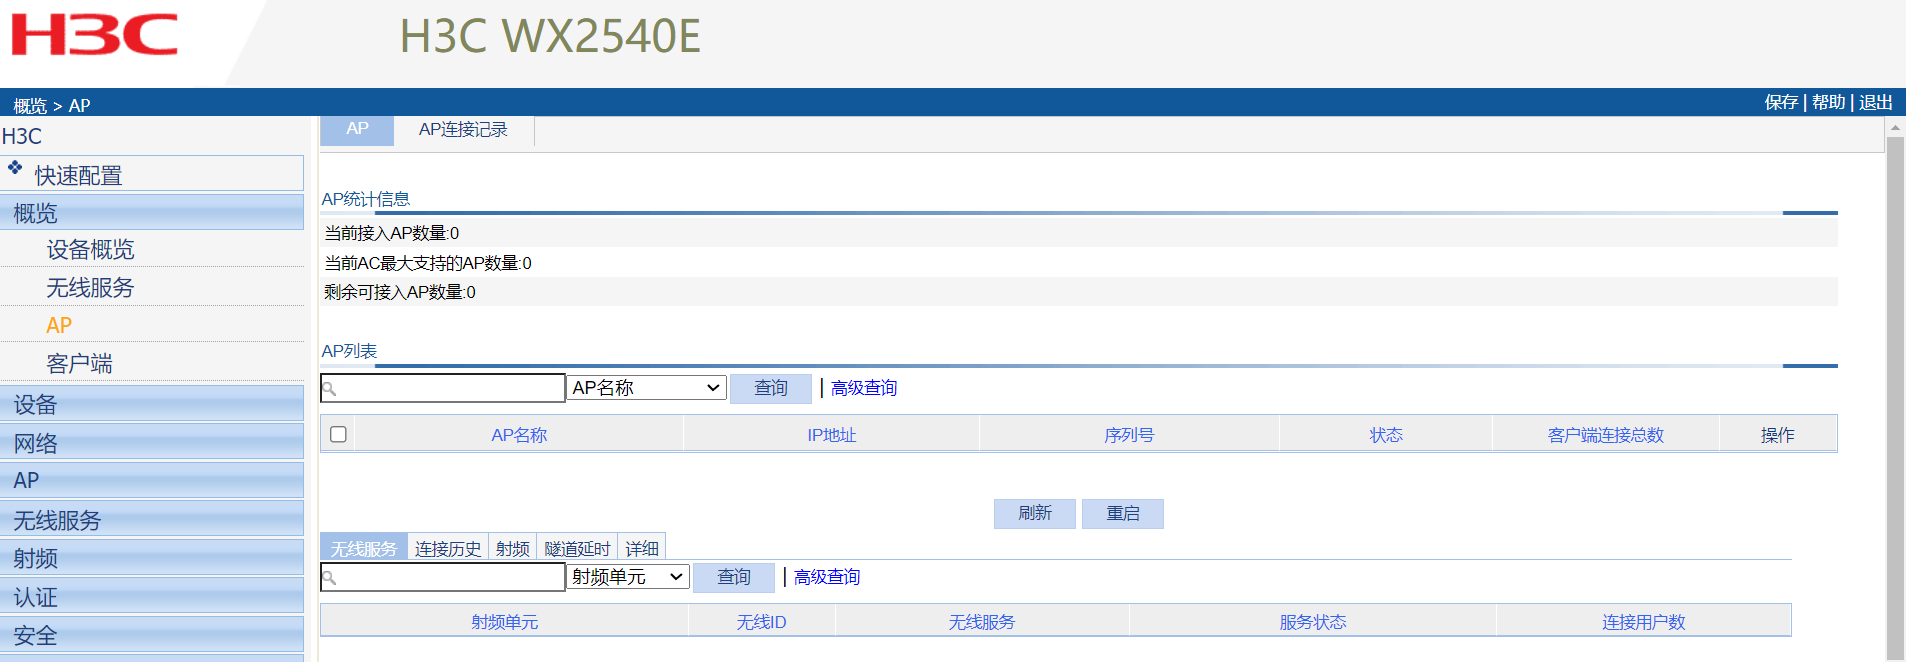Expand the 设备 menu section
This screenshot has height=662, width=1906.
[152, 404]
